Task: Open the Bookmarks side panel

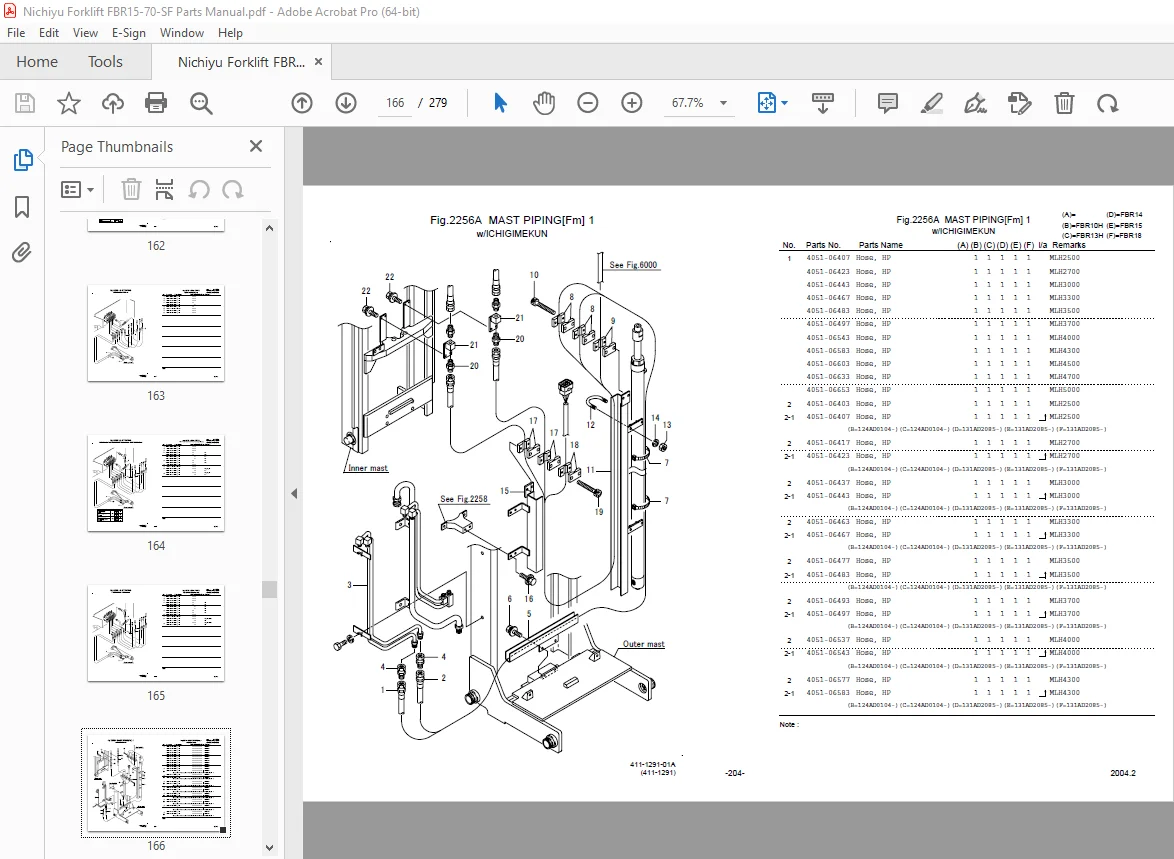Action: [x=22, y=207]
